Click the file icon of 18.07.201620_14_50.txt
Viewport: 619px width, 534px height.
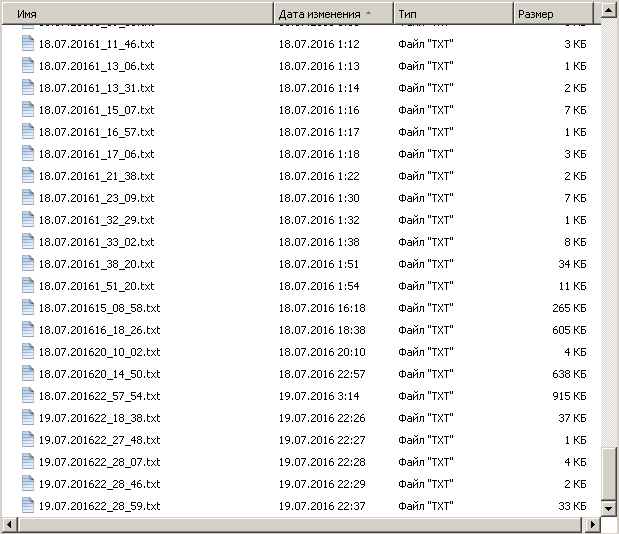(28, 373)
